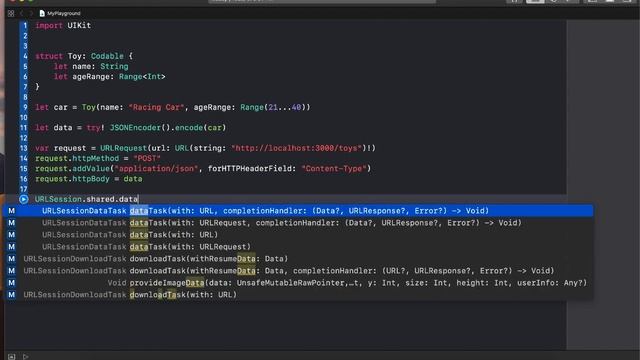The width and height of the screenshot is (640, 360).
Task: Pick the dataTask(with: URLRequest) suggestion
Action: coord(298,247)
